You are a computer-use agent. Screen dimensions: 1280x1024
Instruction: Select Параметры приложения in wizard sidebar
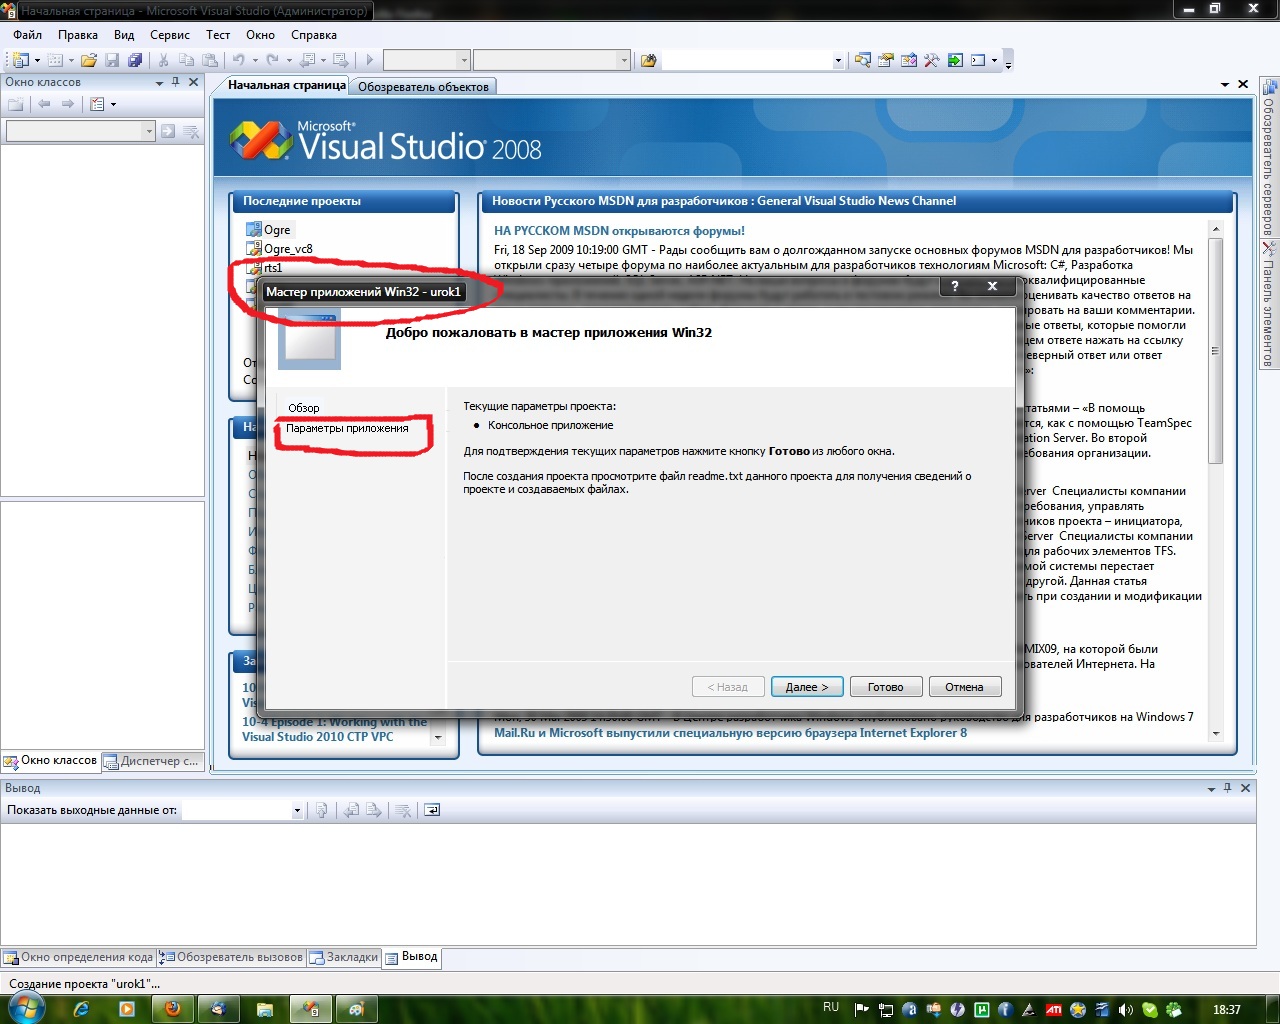[347, 428]
